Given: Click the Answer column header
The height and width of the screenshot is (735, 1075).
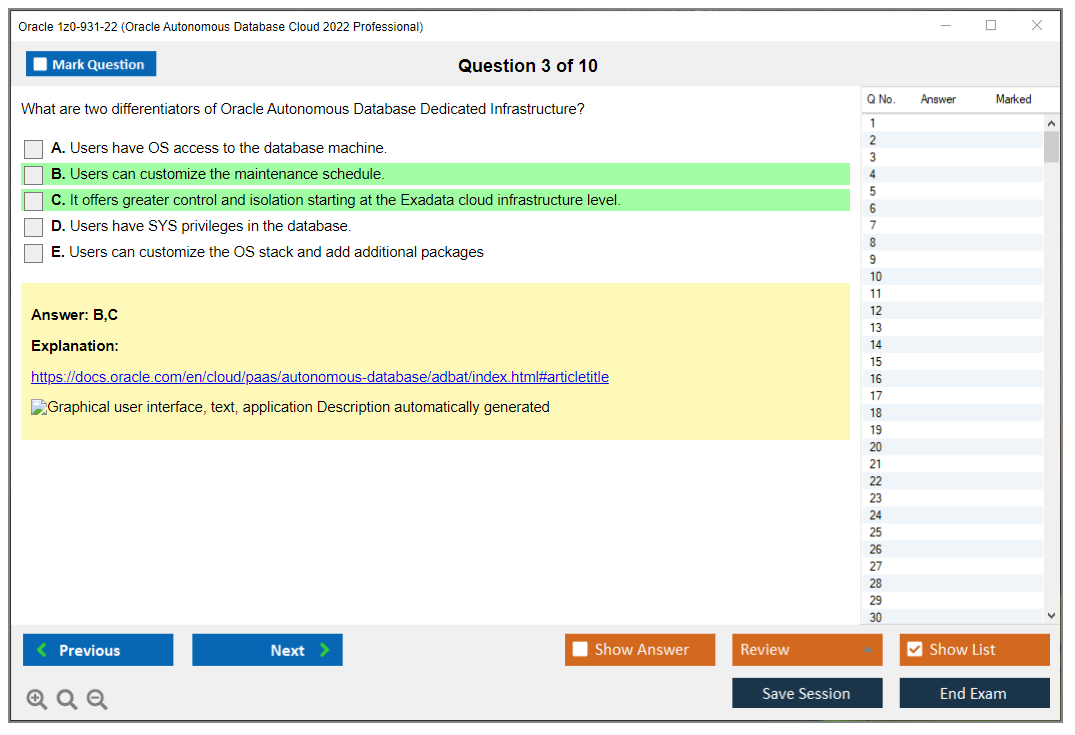Looking at the screenshot, I should point(940,99).
